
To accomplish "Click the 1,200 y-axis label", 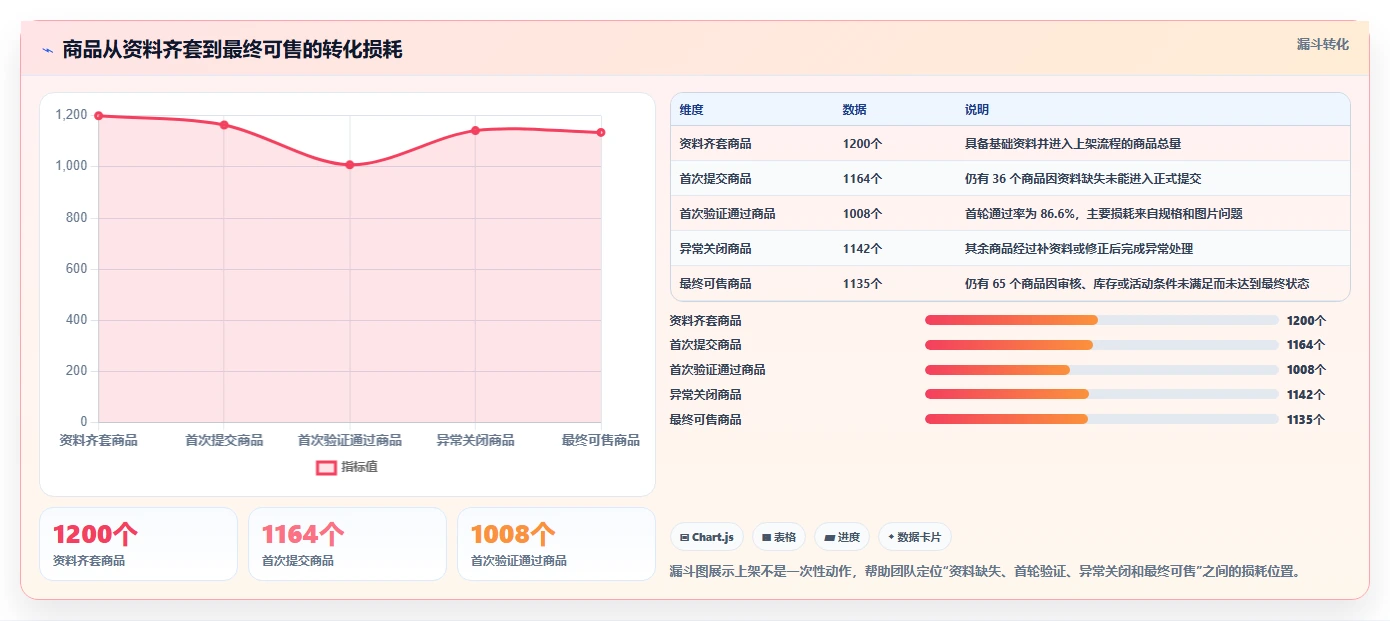I will [x=72, y=115].
